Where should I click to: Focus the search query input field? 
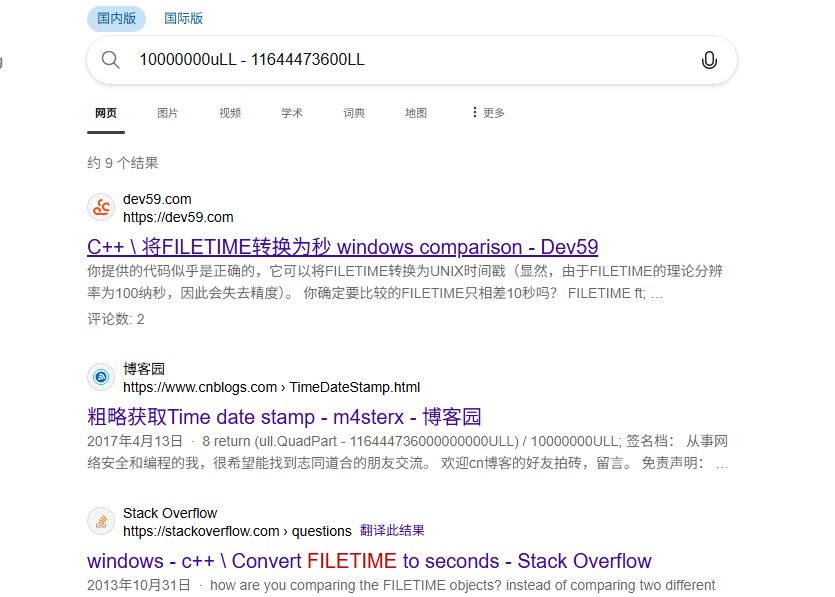(x=413, y=60)
